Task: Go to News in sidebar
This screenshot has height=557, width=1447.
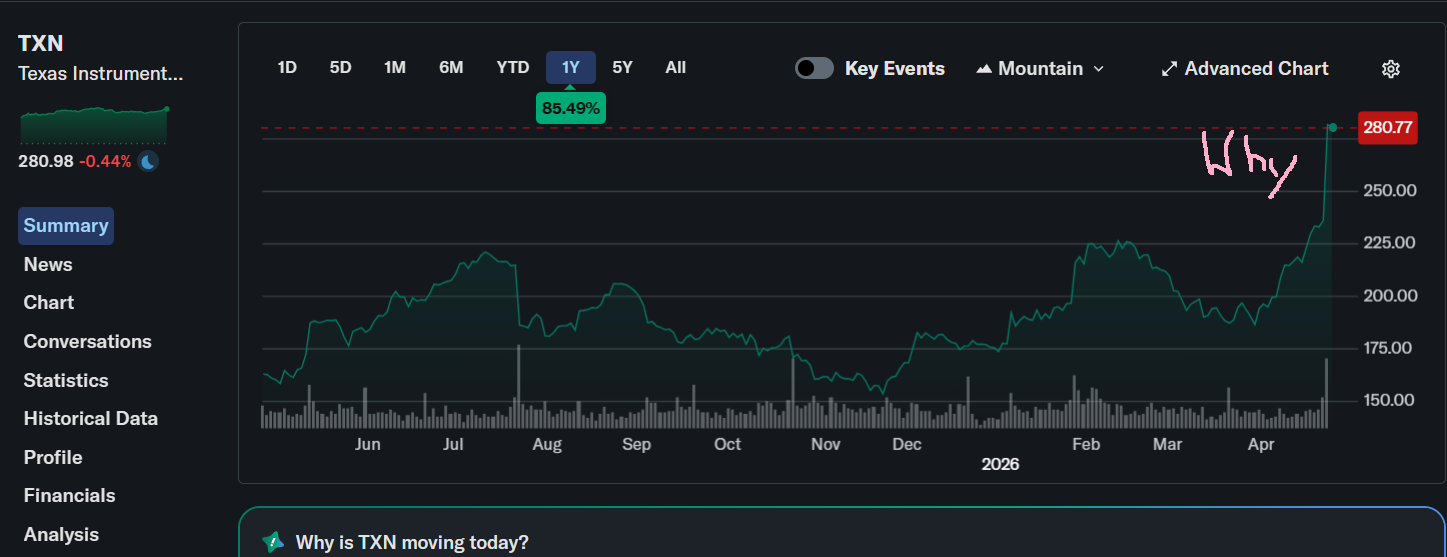Action: coord(48,265)
